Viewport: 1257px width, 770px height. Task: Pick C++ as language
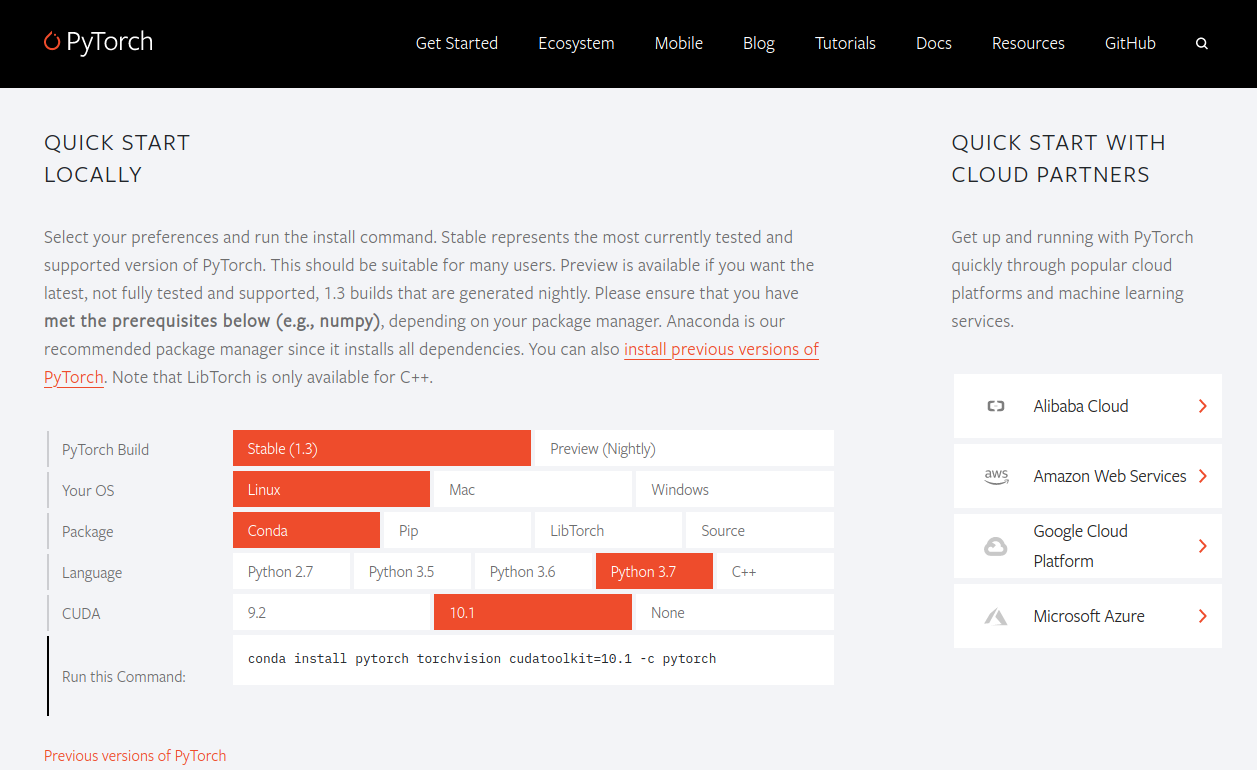[775, 571]
